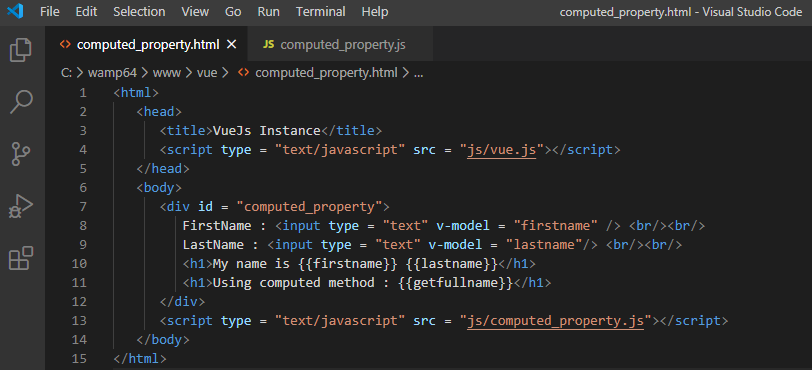Click the VS Code logo icon
Image resolution: width=812 pixels, height=370 pixels.
[15, 11]
